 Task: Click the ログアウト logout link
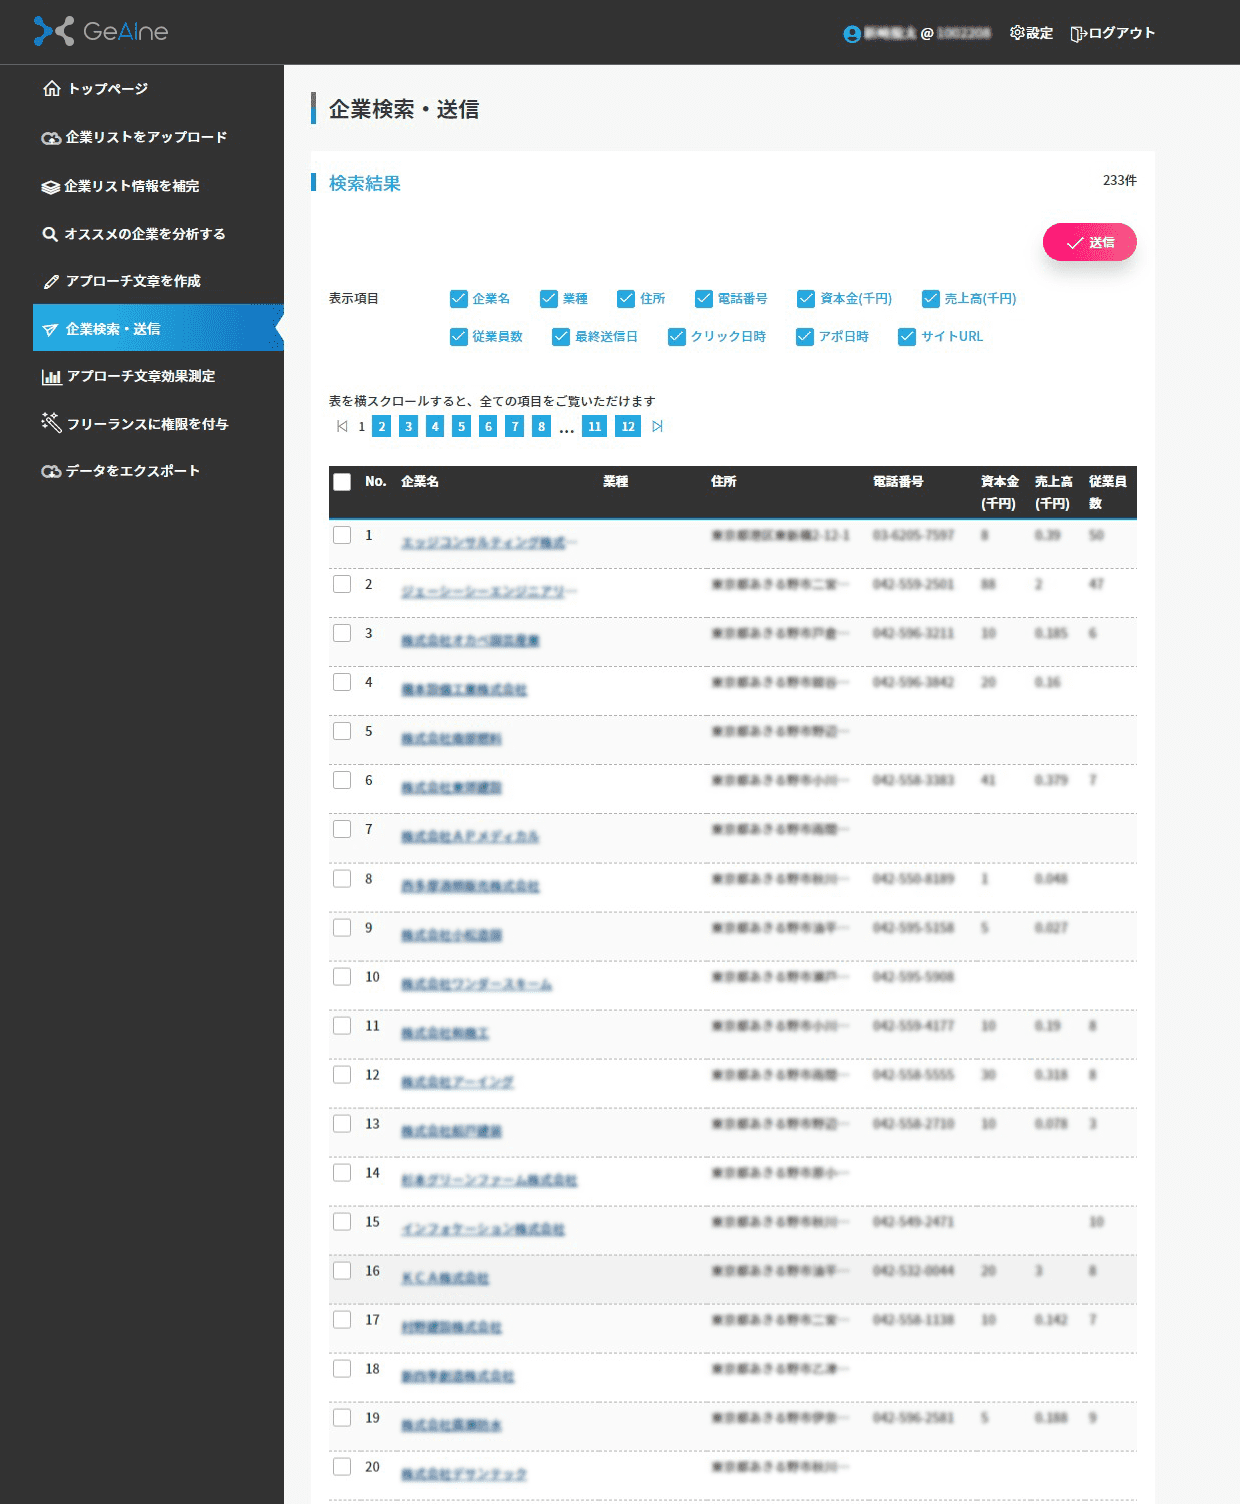1113,33
